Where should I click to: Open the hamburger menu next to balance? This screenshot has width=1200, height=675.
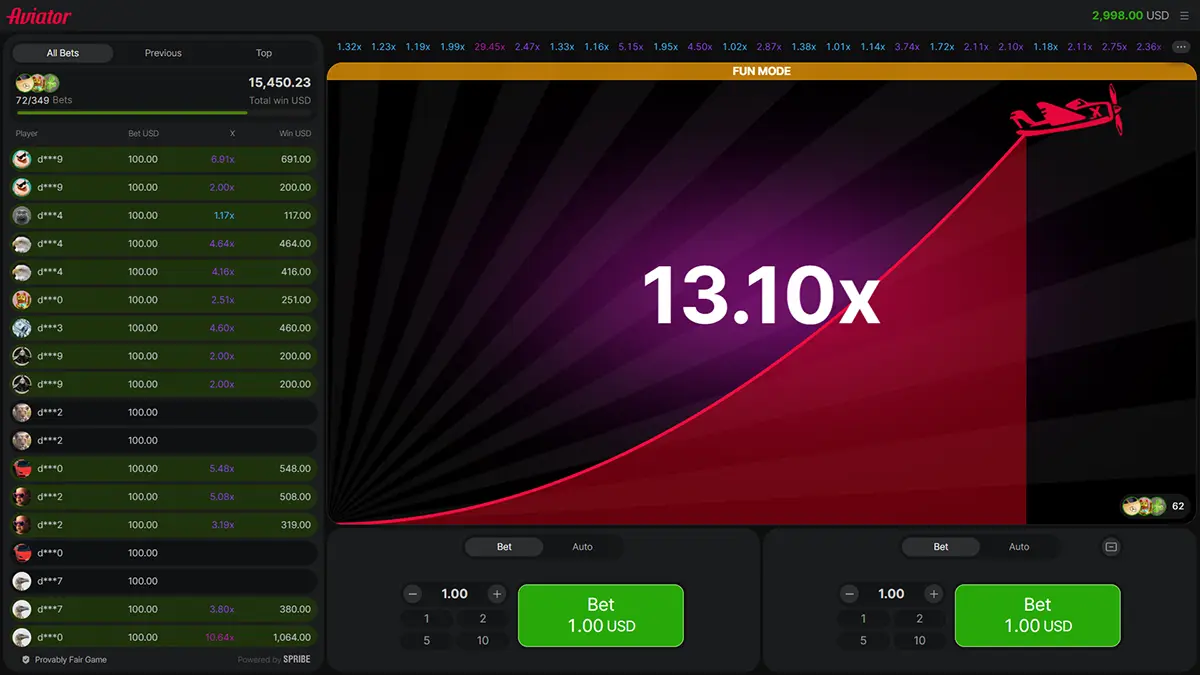coord(1184,16)
